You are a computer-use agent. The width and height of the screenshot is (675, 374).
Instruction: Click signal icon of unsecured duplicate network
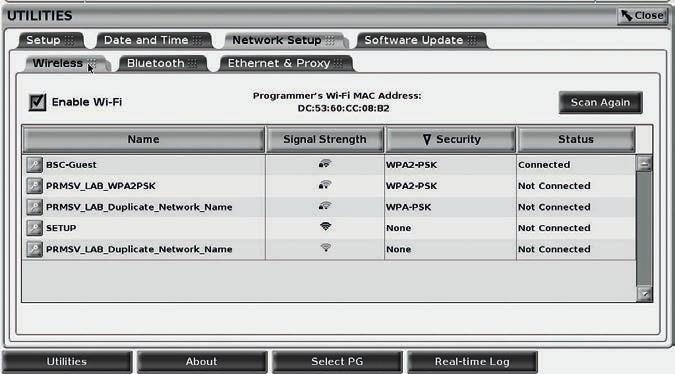[x=325, y=247]
